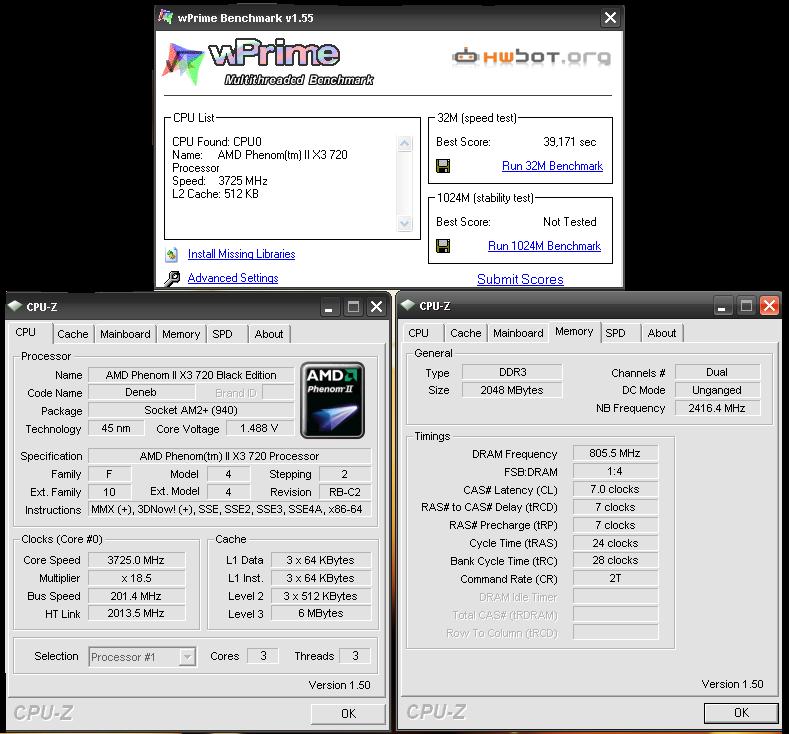Click the Level 3 cache value 6 MBytes
This screenshot has height=734, width=789.
click(x=321, y=613)
